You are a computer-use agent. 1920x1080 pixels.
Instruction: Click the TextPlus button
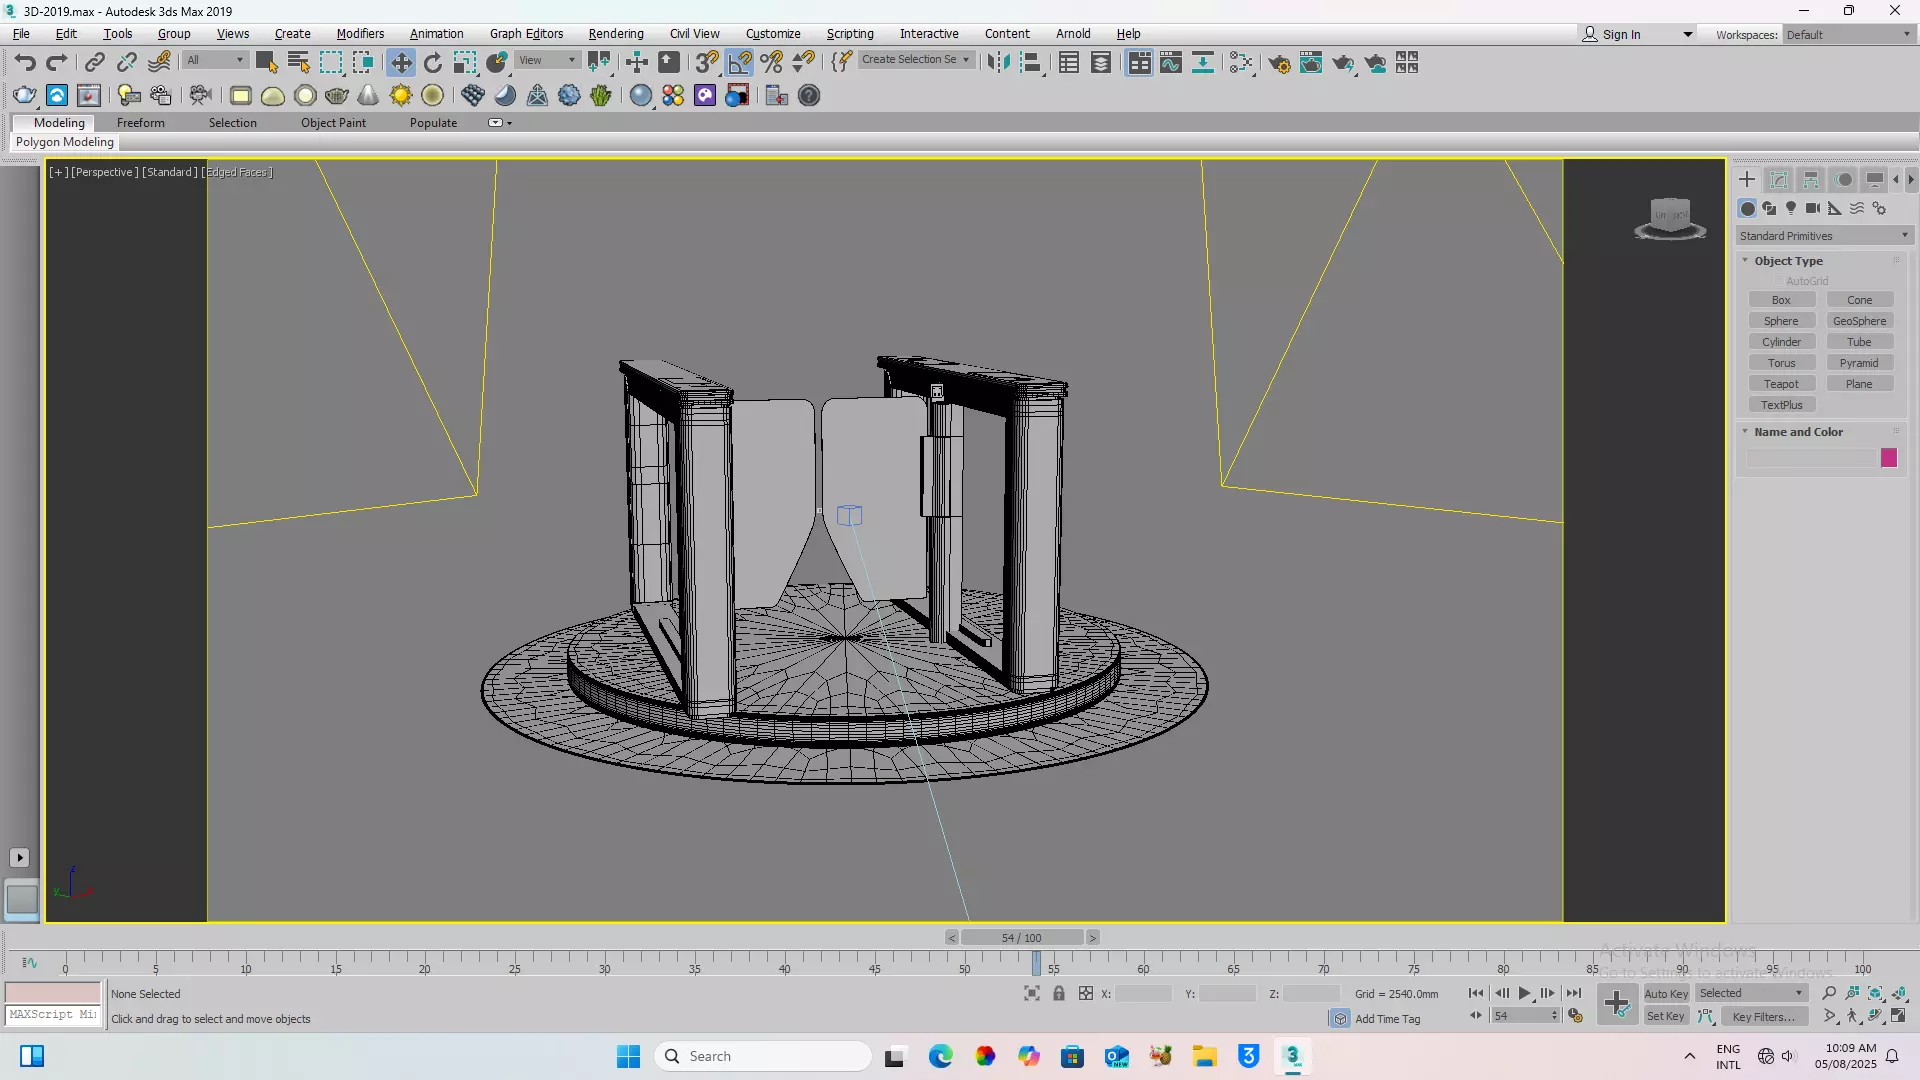1781,405
